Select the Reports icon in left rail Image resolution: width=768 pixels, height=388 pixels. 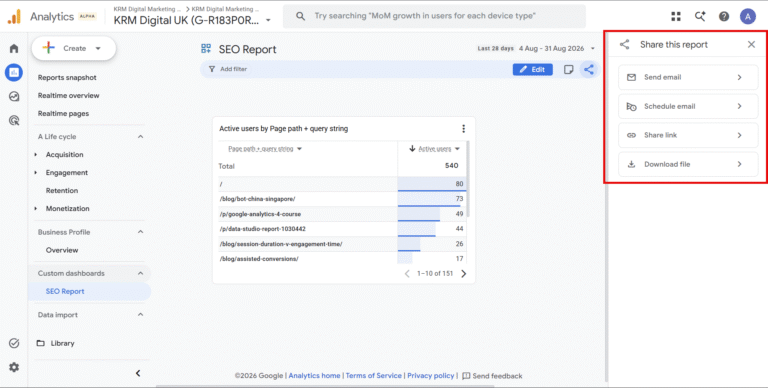(x=14, y=72)
